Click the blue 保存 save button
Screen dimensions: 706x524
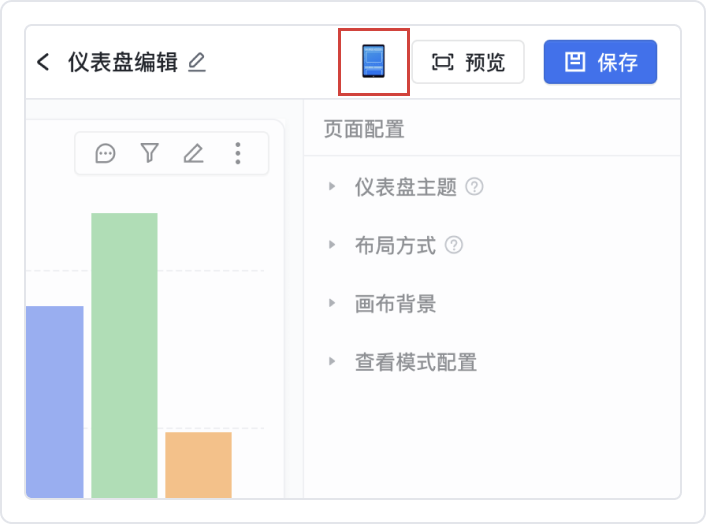600,62
